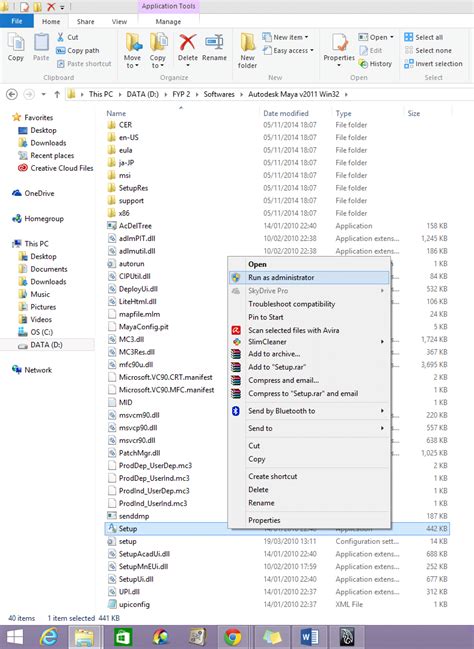
Task: Click the Windows Start button
Action: [x=14, y=637]
